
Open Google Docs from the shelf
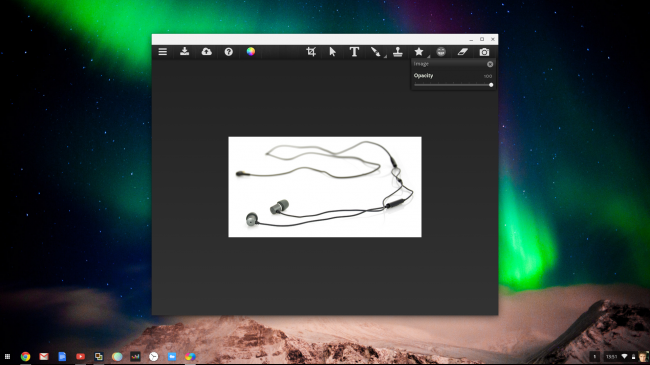coord(62,357)
